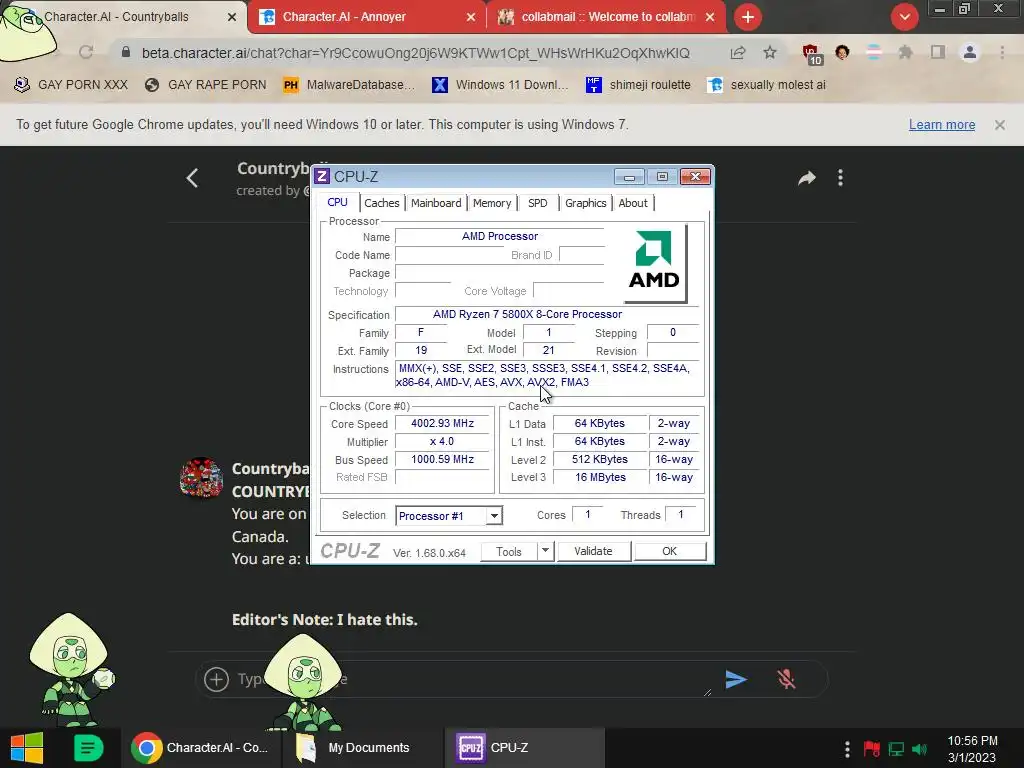Click the Validate button in CPU-Z
Screen dimensions: 1024x768
(593, 551)
